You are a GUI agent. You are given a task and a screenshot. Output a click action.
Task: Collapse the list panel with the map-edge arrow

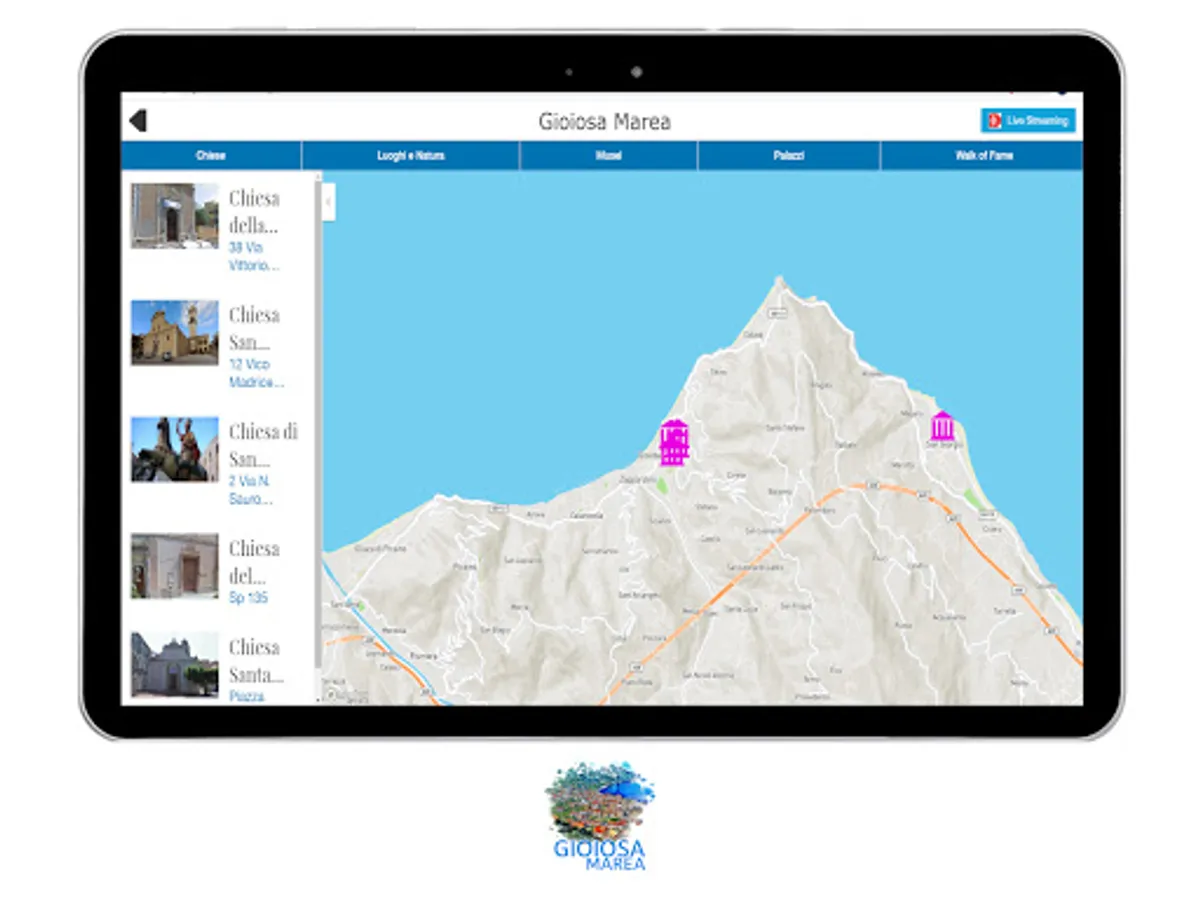[329, 203]
